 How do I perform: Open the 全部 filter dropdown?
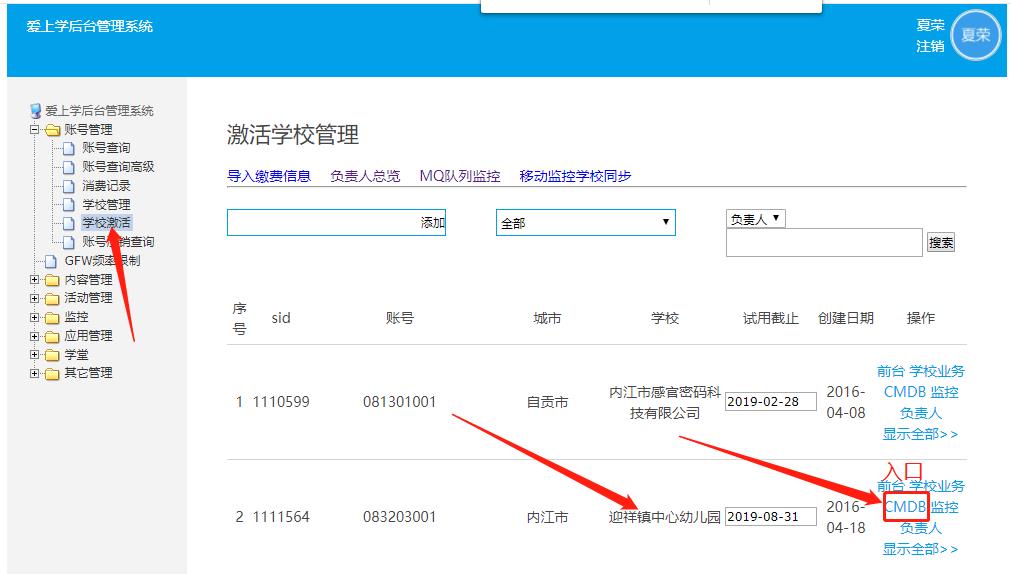click(585, 223)
